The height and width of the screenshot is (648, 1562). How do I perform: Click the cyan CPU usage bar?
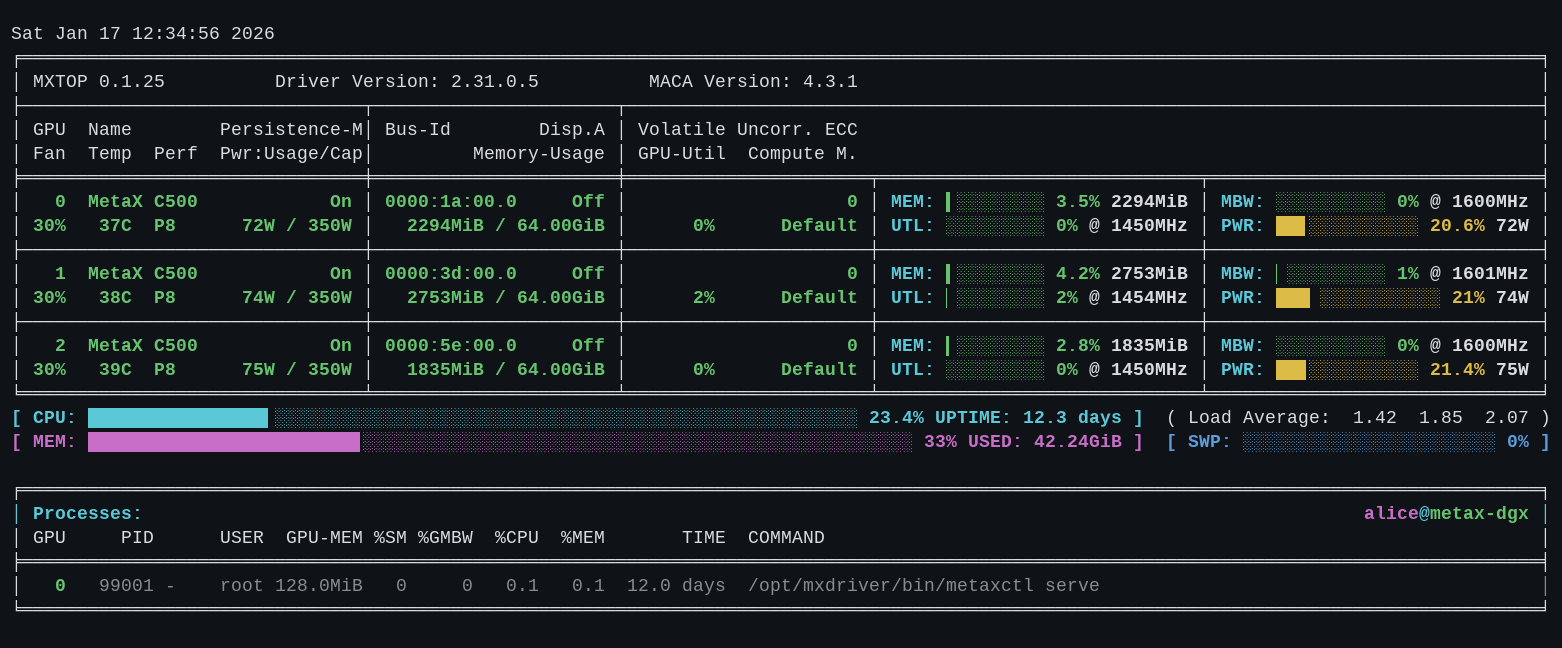click(473, 418)
